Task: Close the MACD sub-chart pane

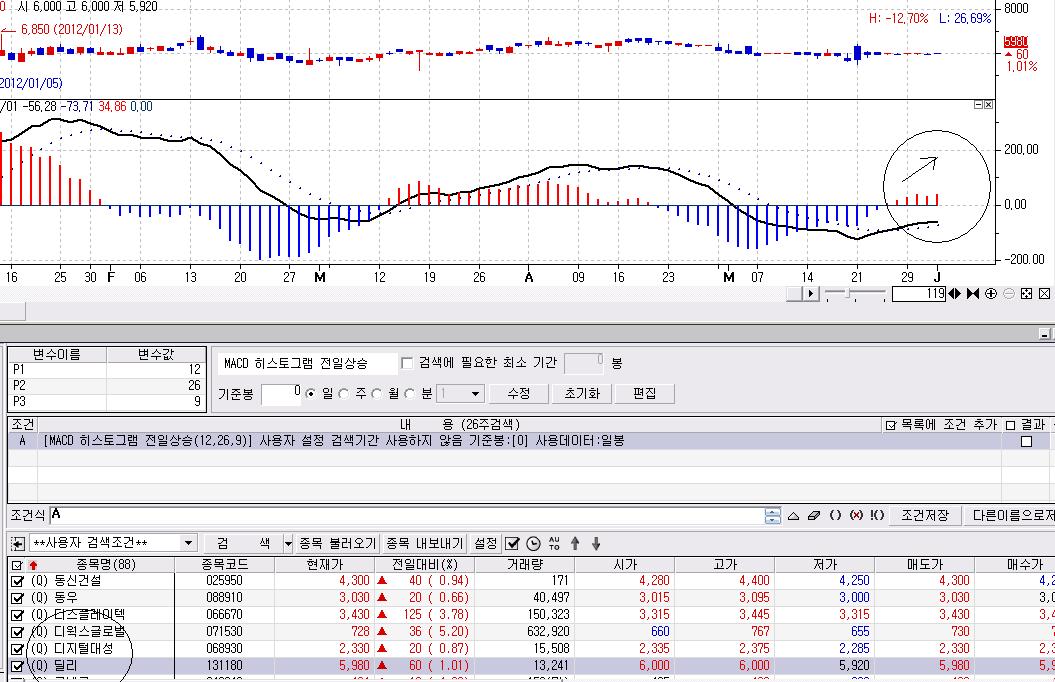Action: 988,105
